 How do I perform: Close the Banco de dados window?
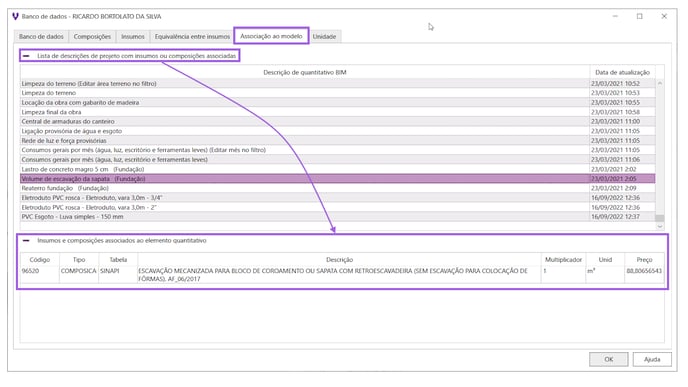(664, 16)
